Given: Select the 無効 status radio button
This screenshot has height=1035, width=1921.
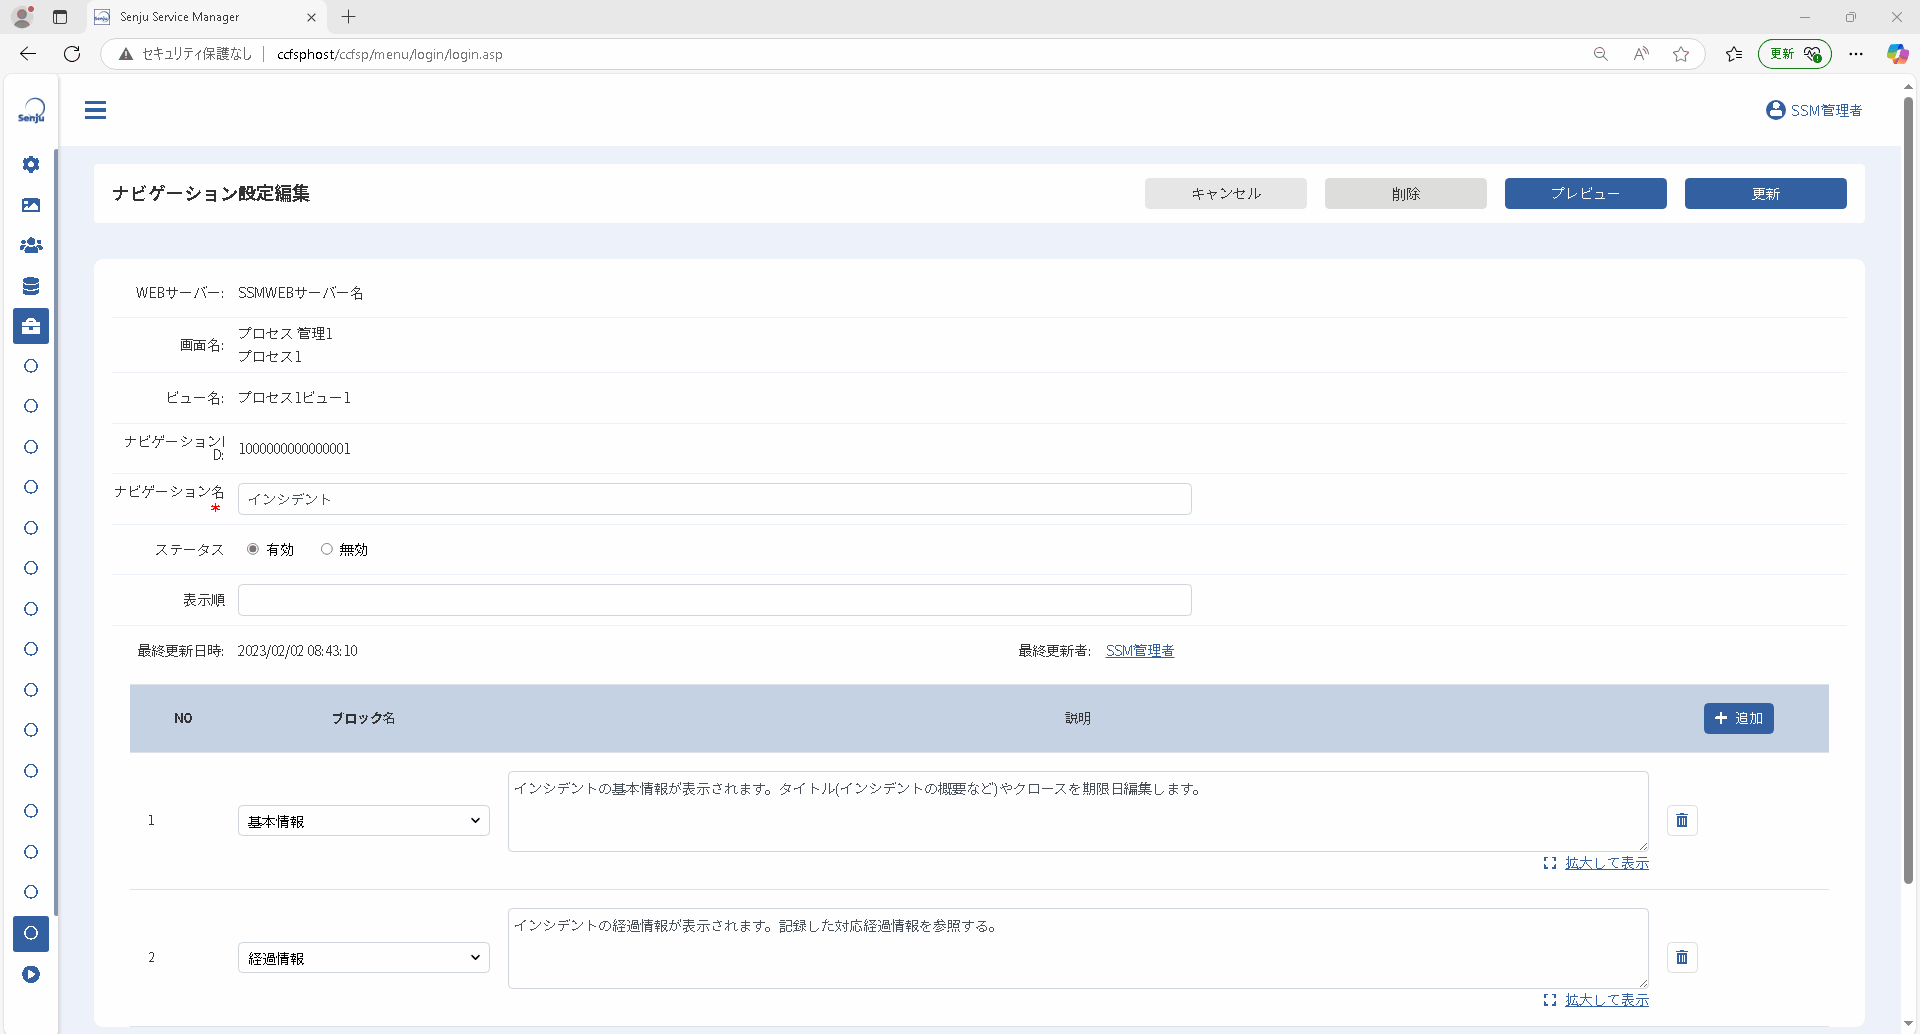Looking at the screenshot, I should tap(326, 549).
